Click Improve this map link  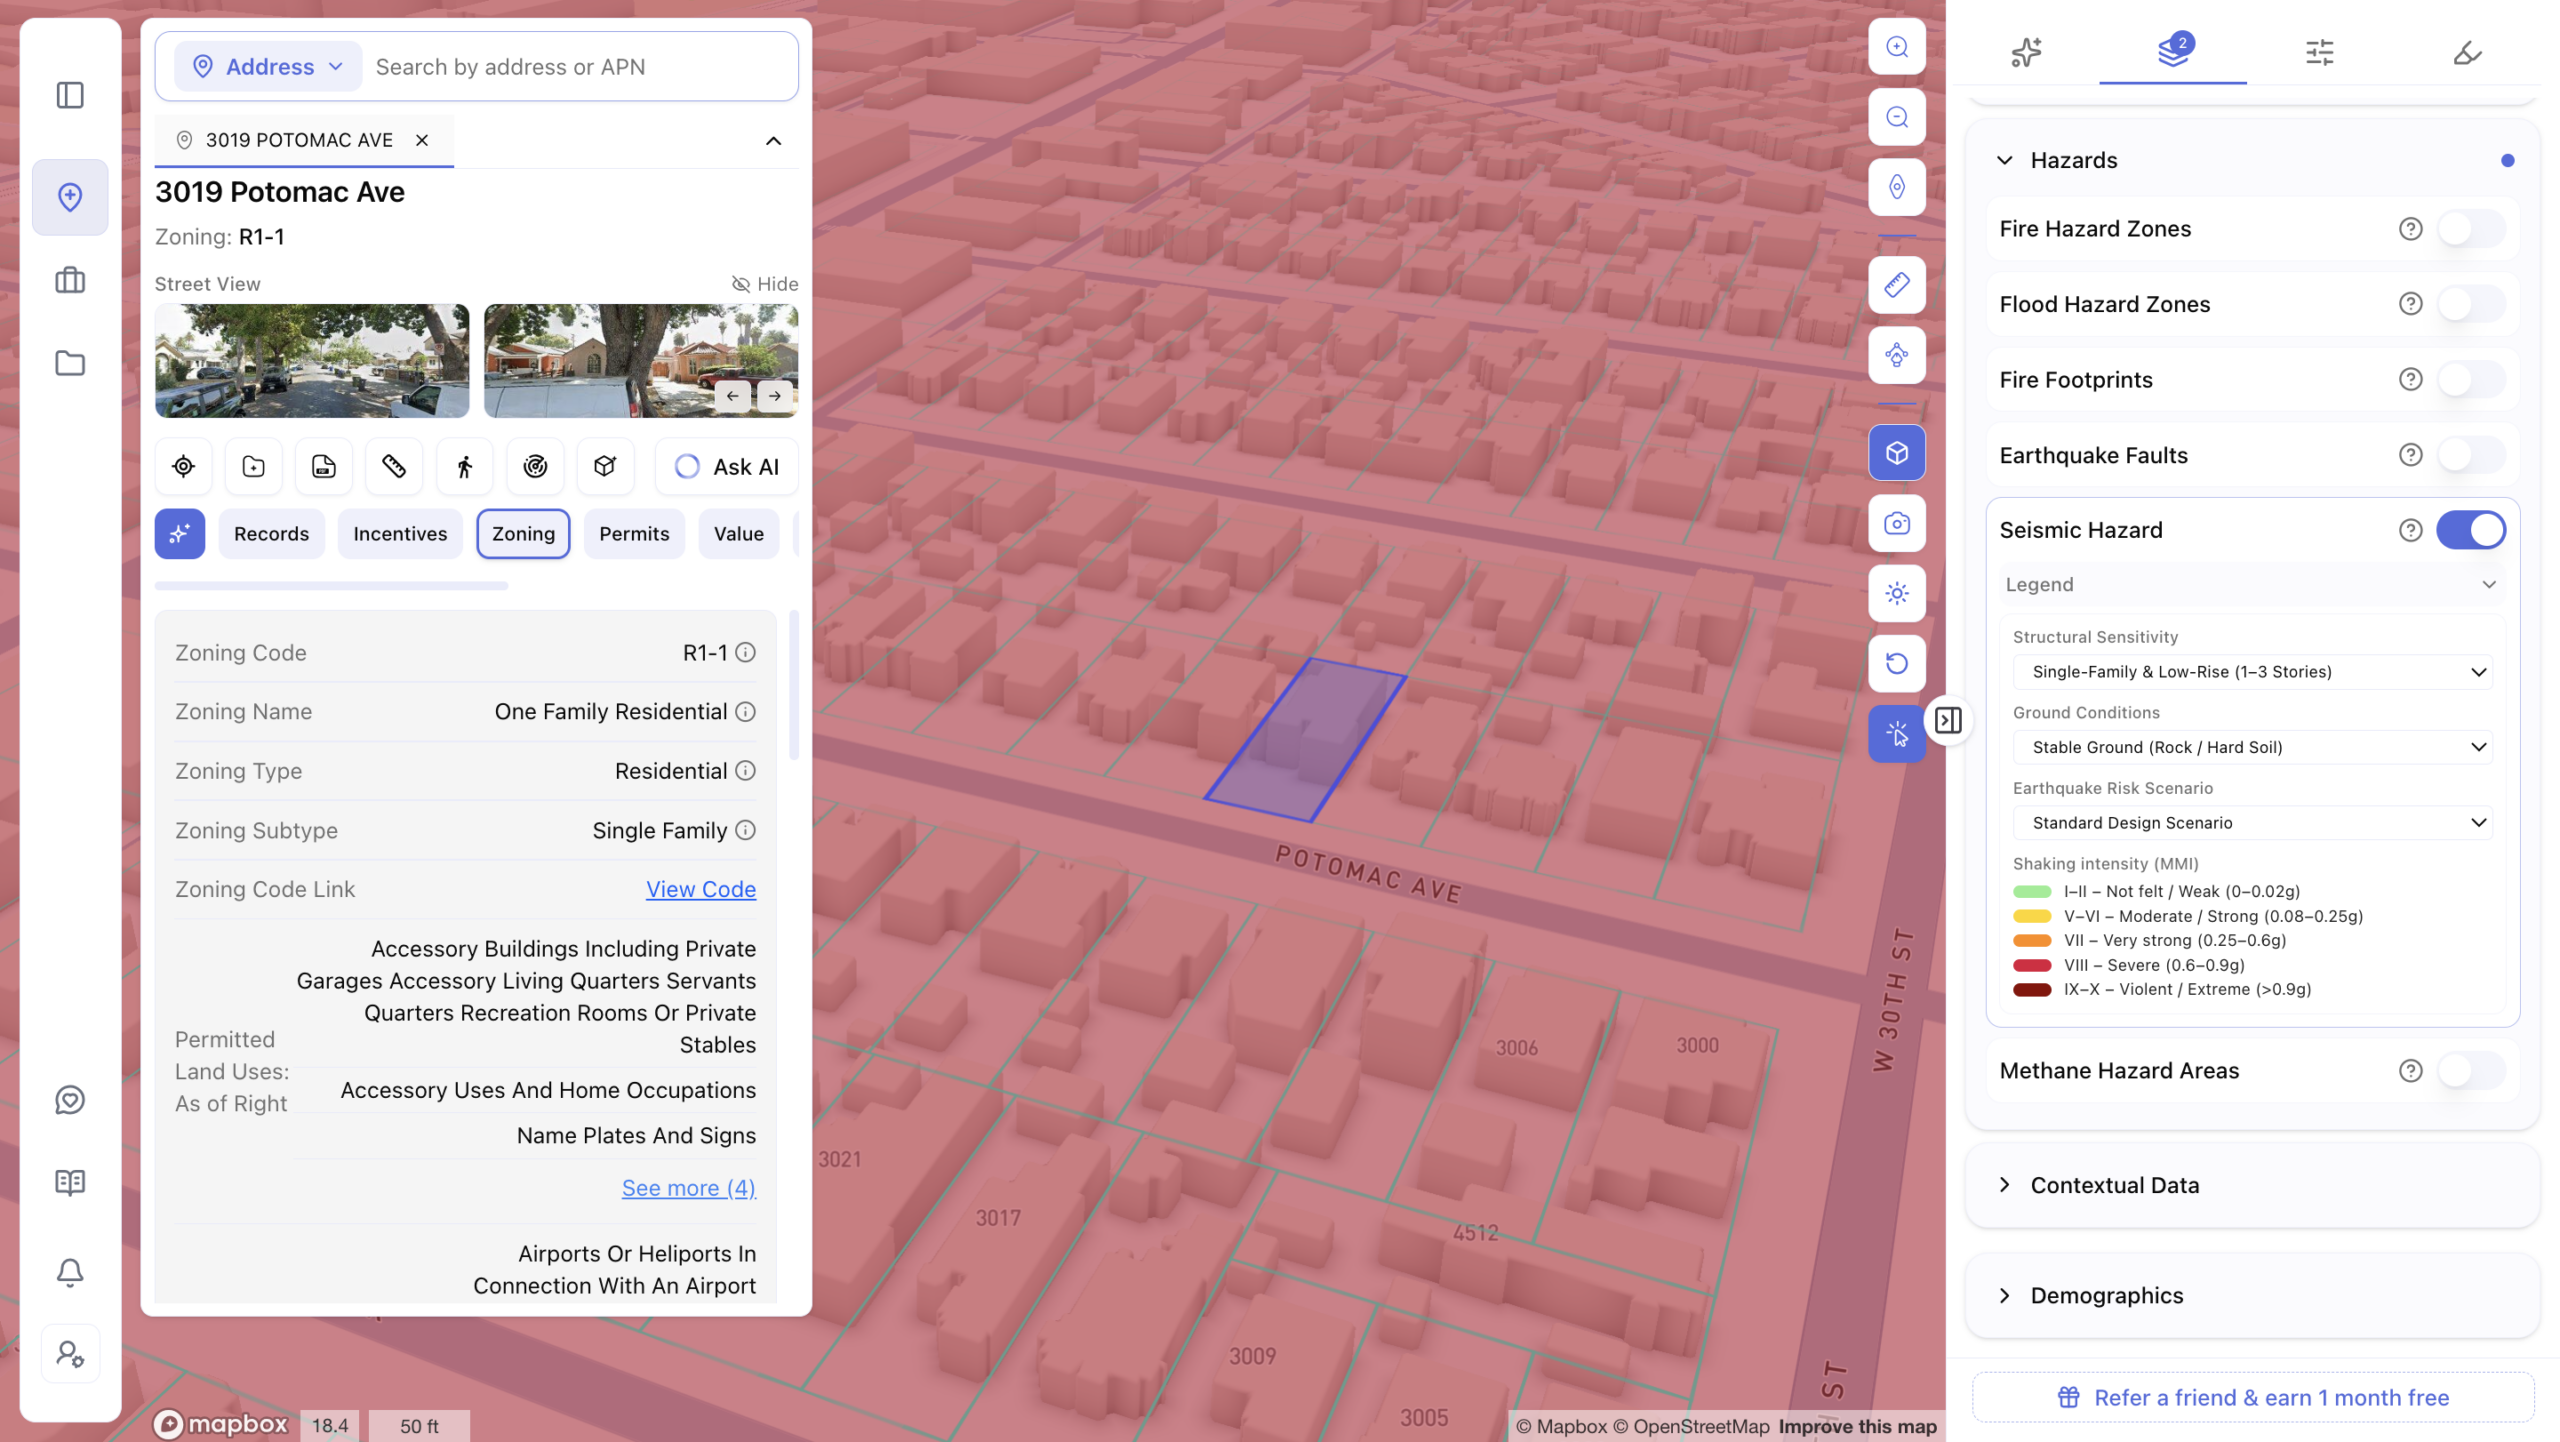point(1857,1427)
